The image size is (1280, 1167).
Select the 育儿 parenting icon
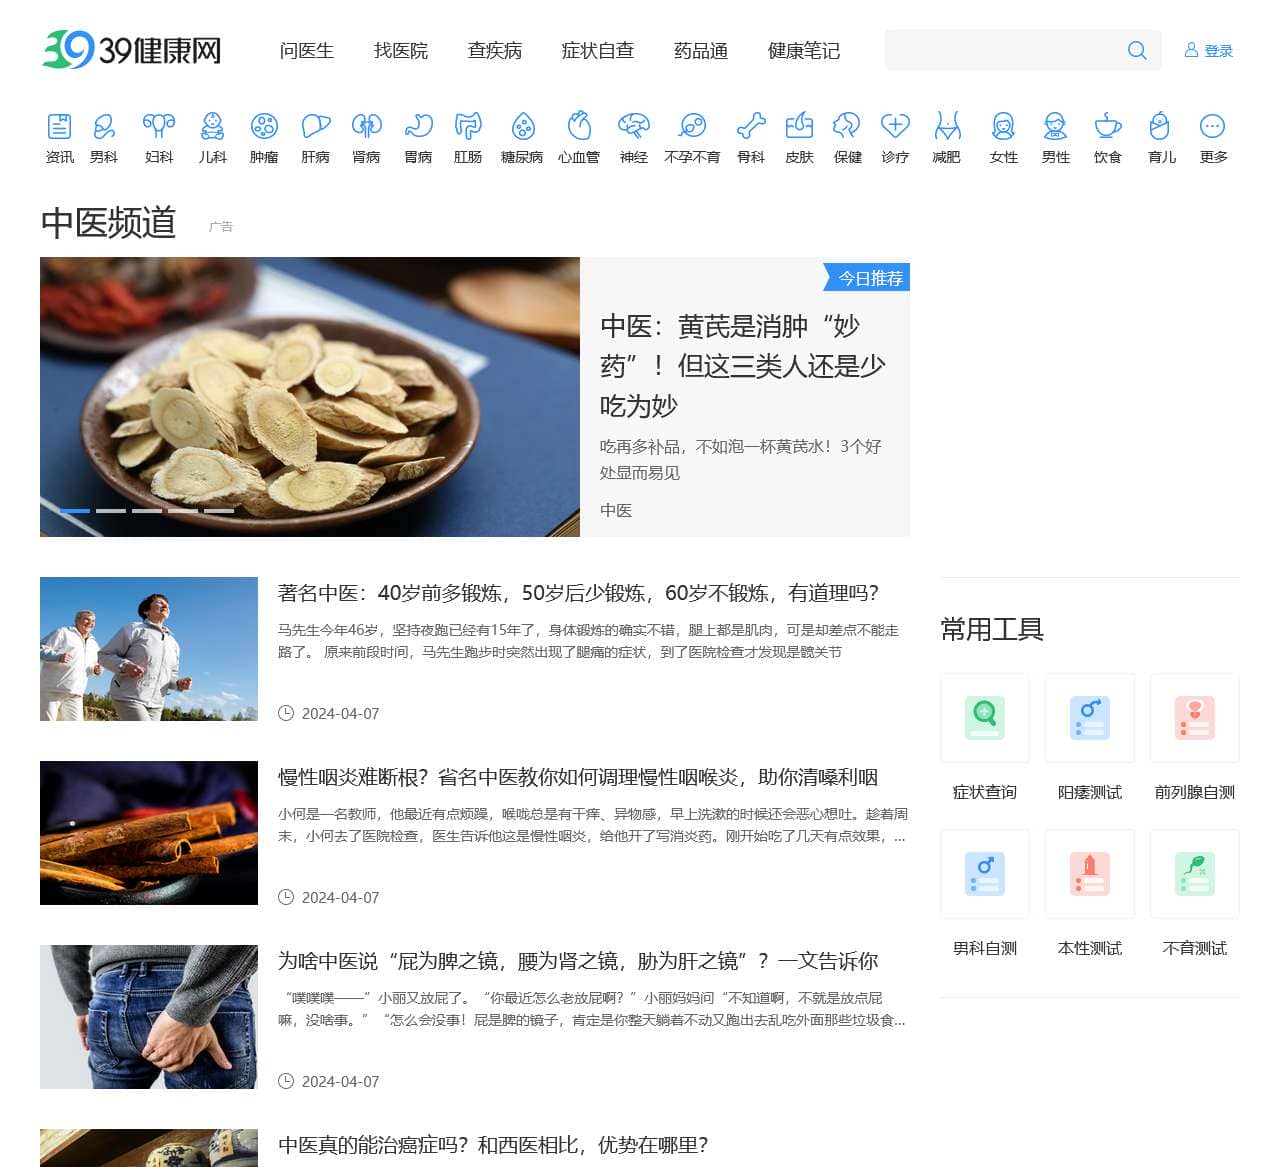(1160, 126)
